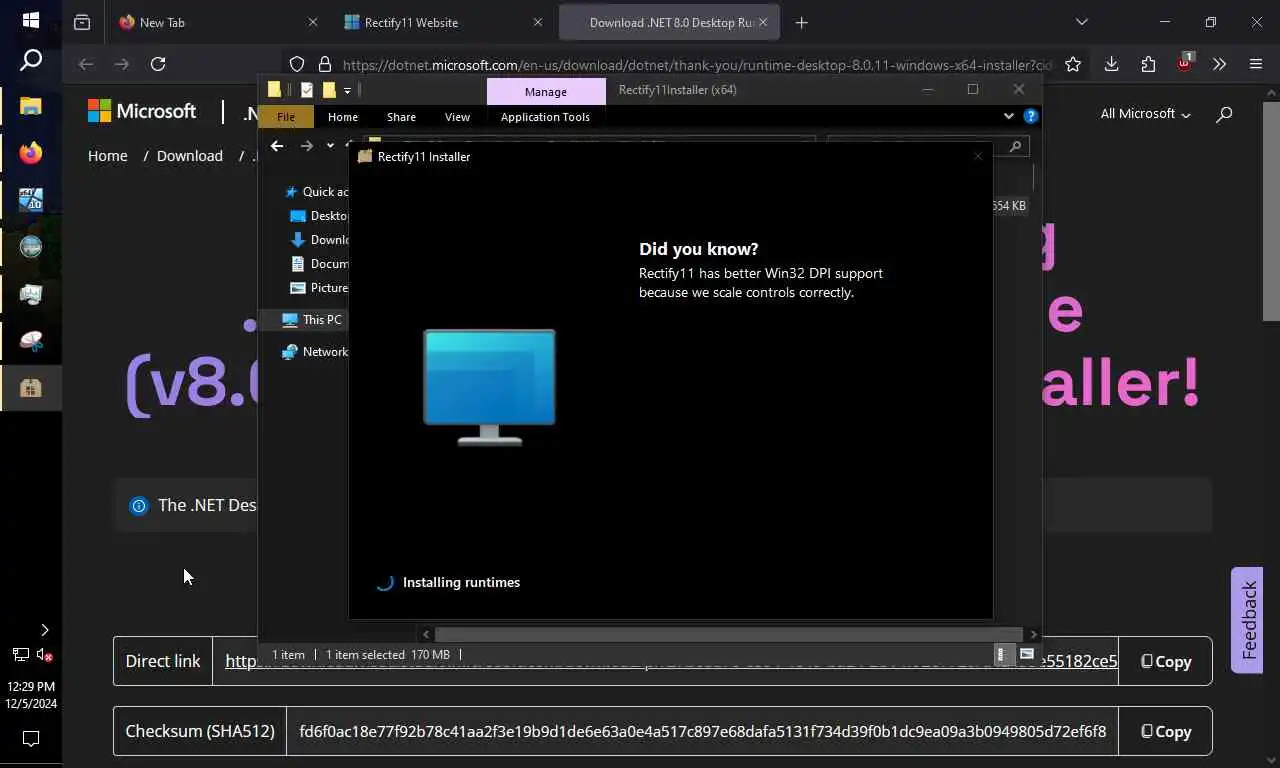Select Application Tools ribbon tab
The height and width of the screenshot is (768, 1280).
click(x=545, y=117)
